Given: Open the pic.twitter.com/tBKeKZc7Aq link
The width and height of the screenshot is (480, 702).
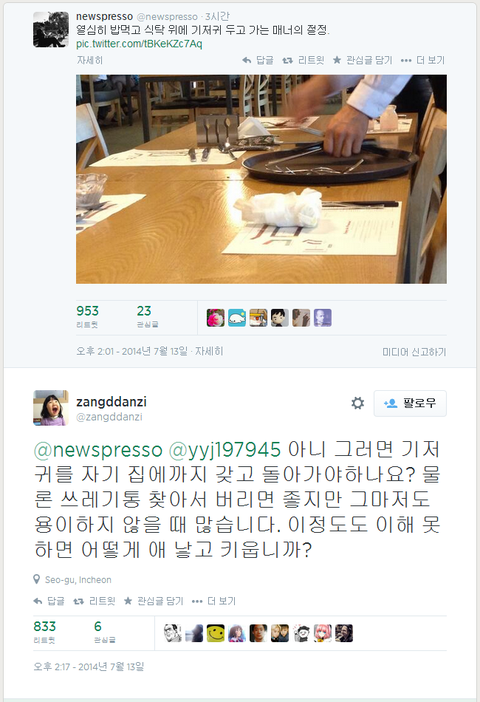Looking at the screenshot, I should click(139, 44).
